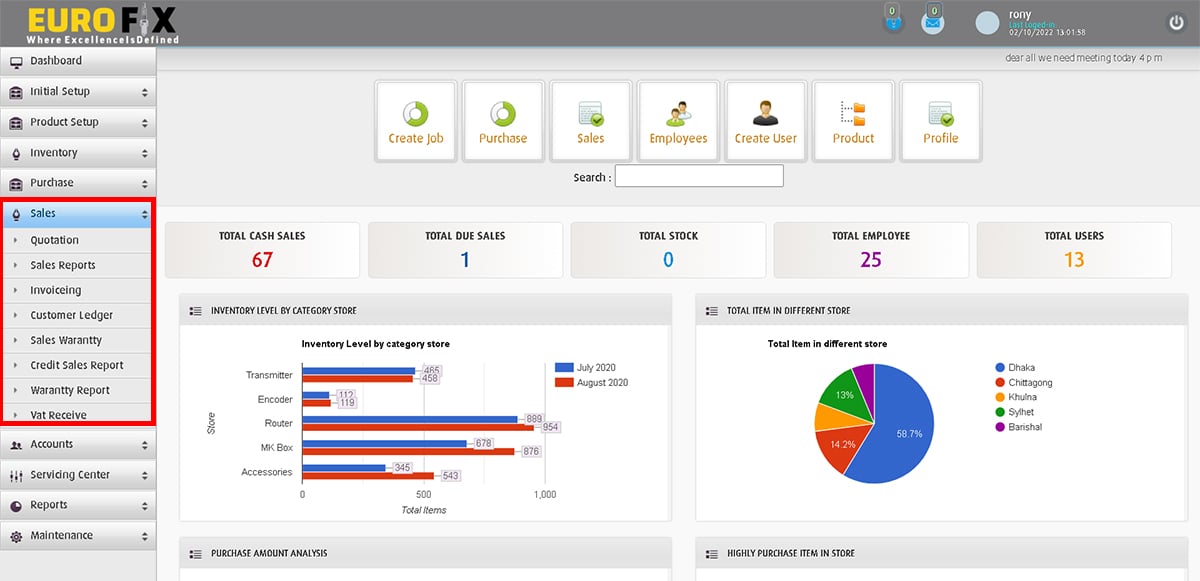Open the Profile shortcut tile

coord(940,121)
